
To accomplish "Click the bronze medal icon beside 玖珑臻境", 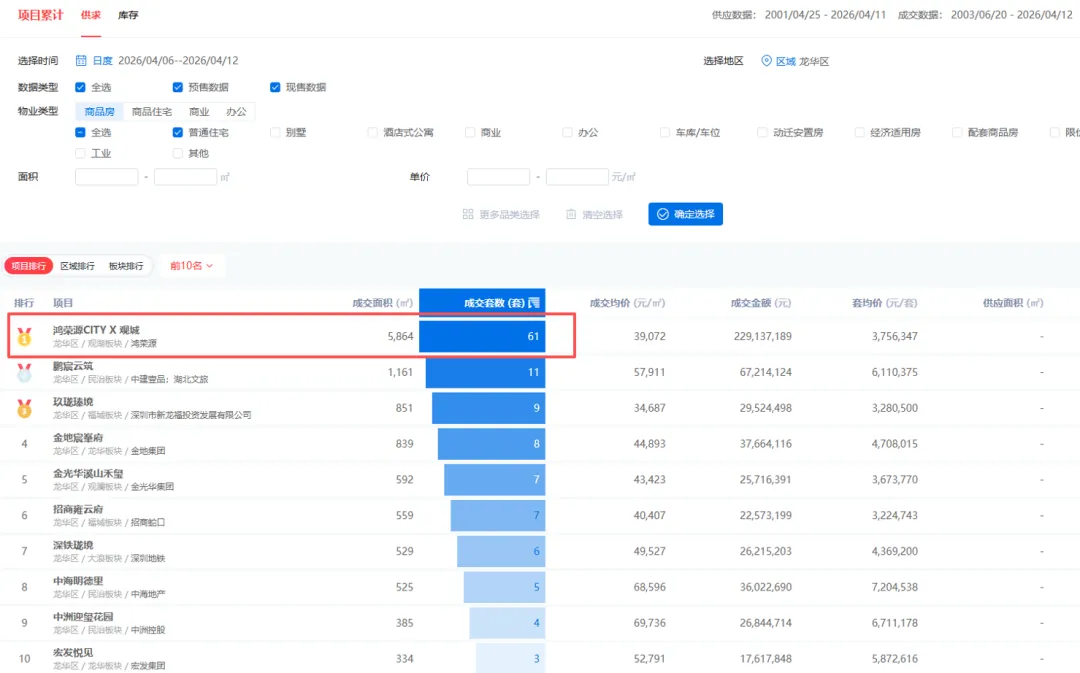I will tap(24, 408).
